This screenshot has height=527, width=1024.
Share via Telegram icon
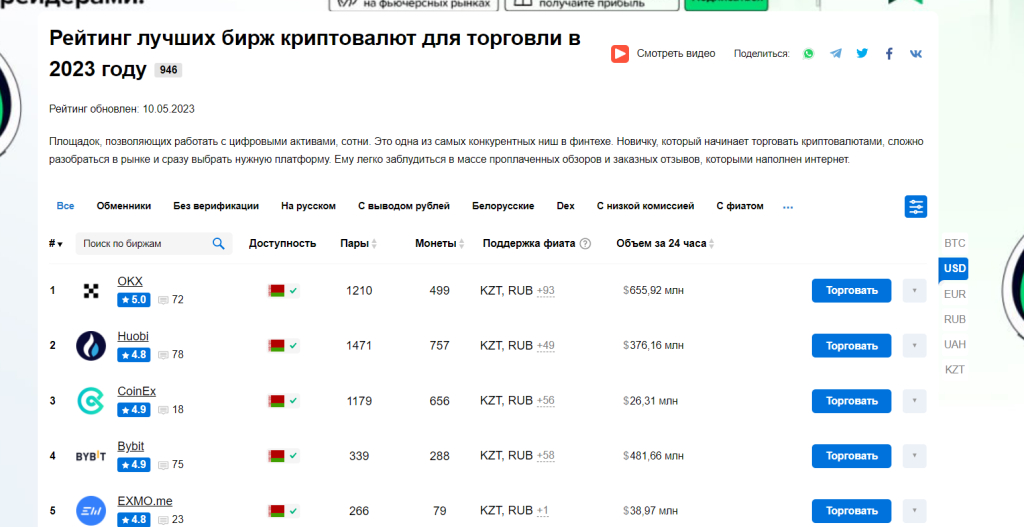tap(835, 54)
